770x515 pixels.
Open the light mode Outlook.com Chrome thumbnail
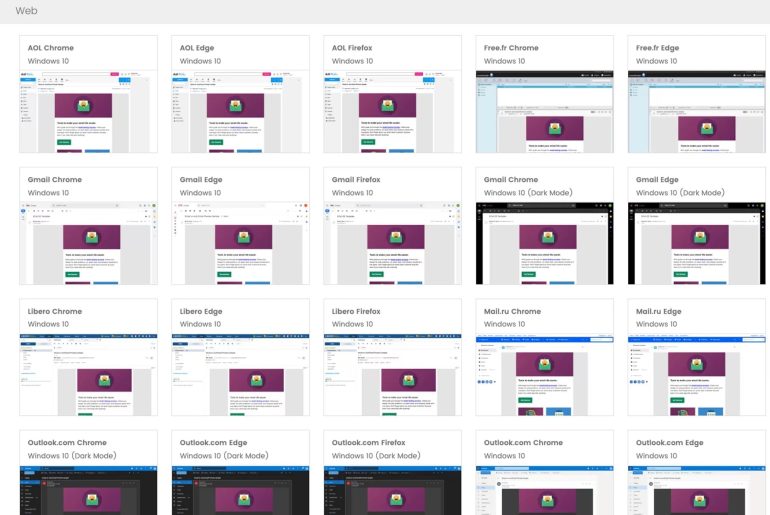(544, 490)
